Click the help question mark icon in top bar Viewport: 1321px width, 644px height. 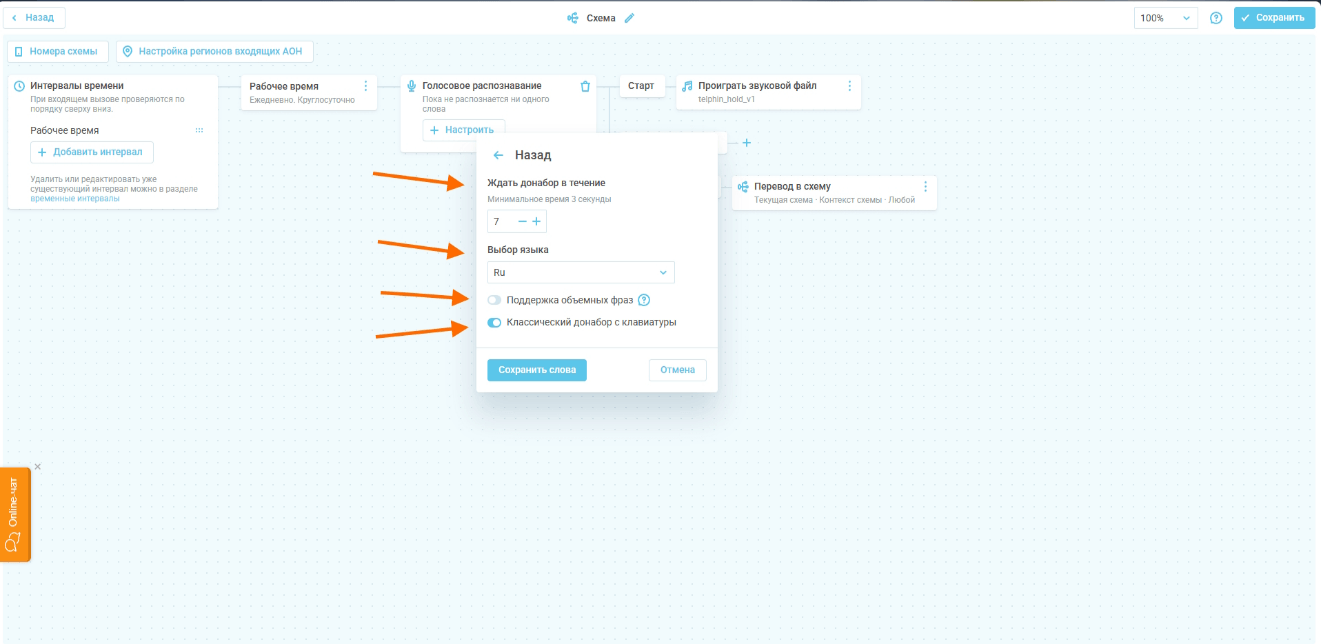coord(1216,18)
